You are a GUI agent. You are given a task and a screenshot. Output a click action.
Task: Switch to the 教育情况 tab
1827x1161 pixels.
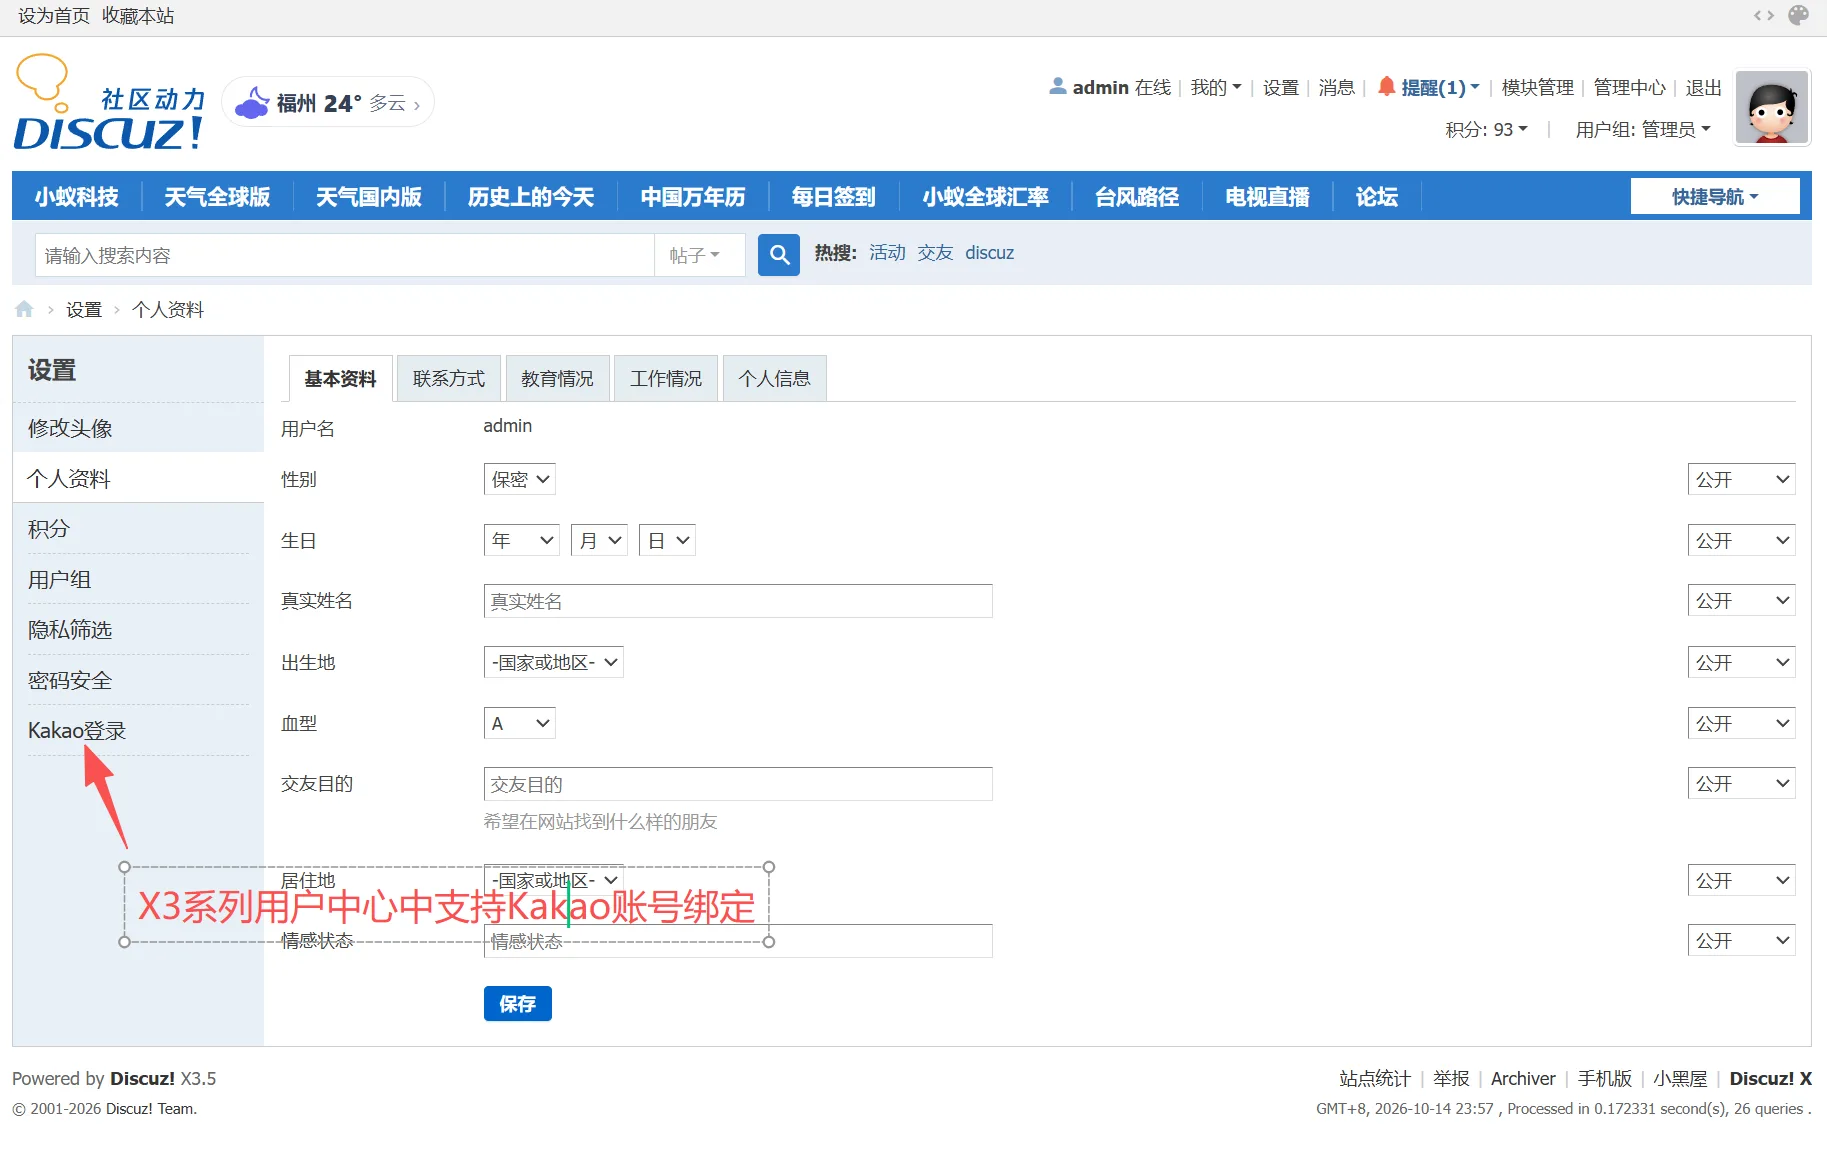[557, 378]
